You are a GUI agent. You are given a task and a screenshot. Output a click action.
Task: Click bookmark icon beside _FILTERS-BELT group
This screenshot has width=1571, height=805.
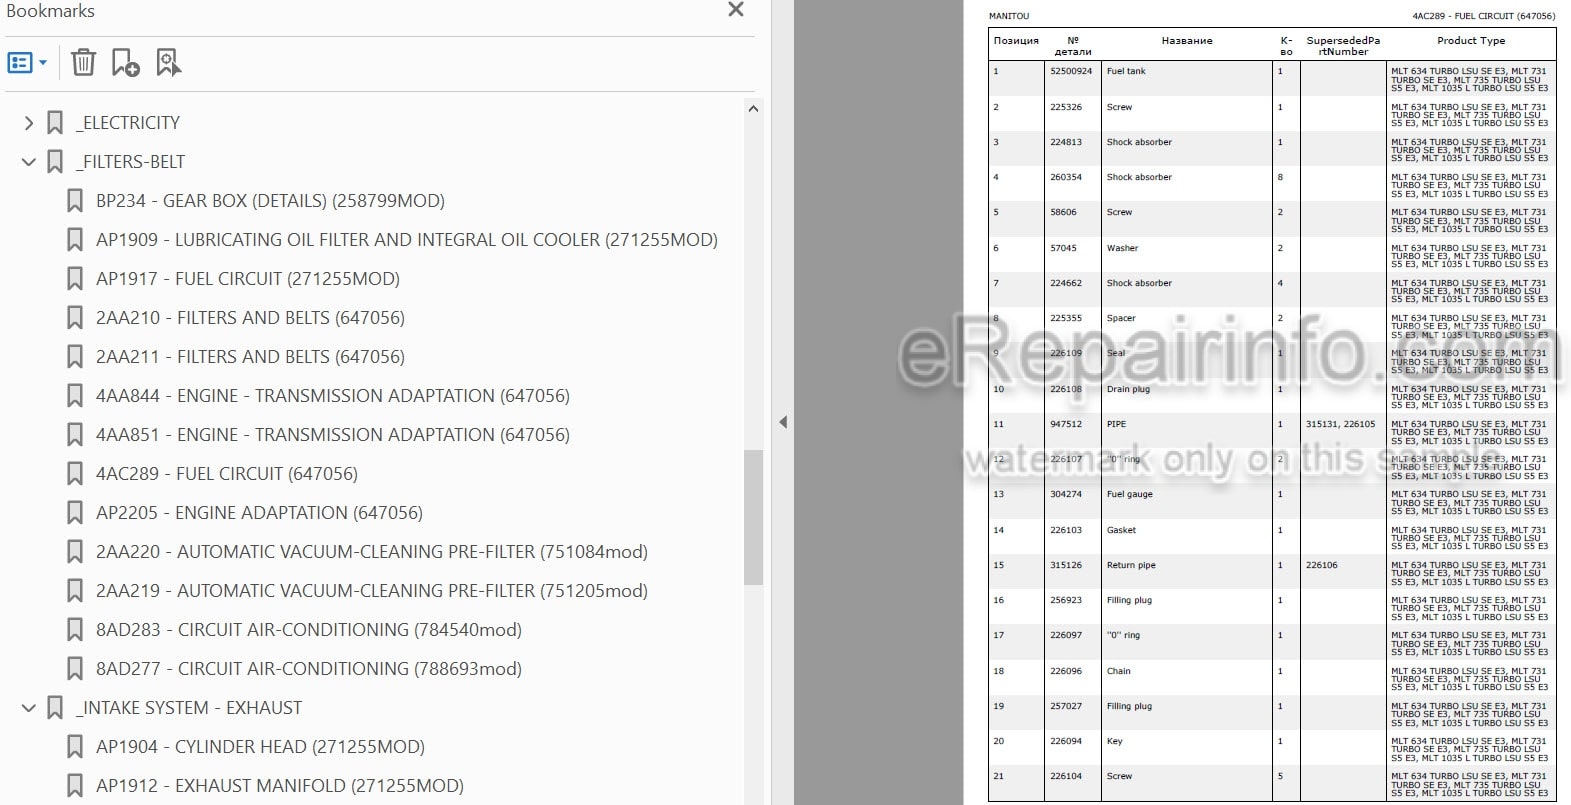tap(55, 162)
